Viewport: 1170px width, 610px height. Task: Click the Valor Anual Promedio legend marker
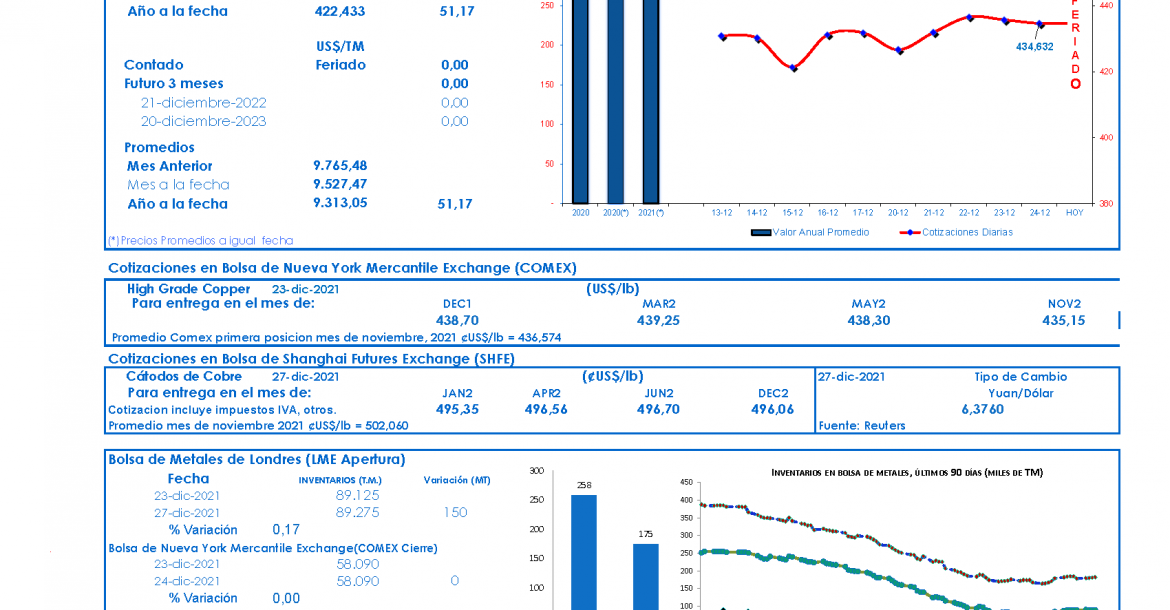(760, 232)
